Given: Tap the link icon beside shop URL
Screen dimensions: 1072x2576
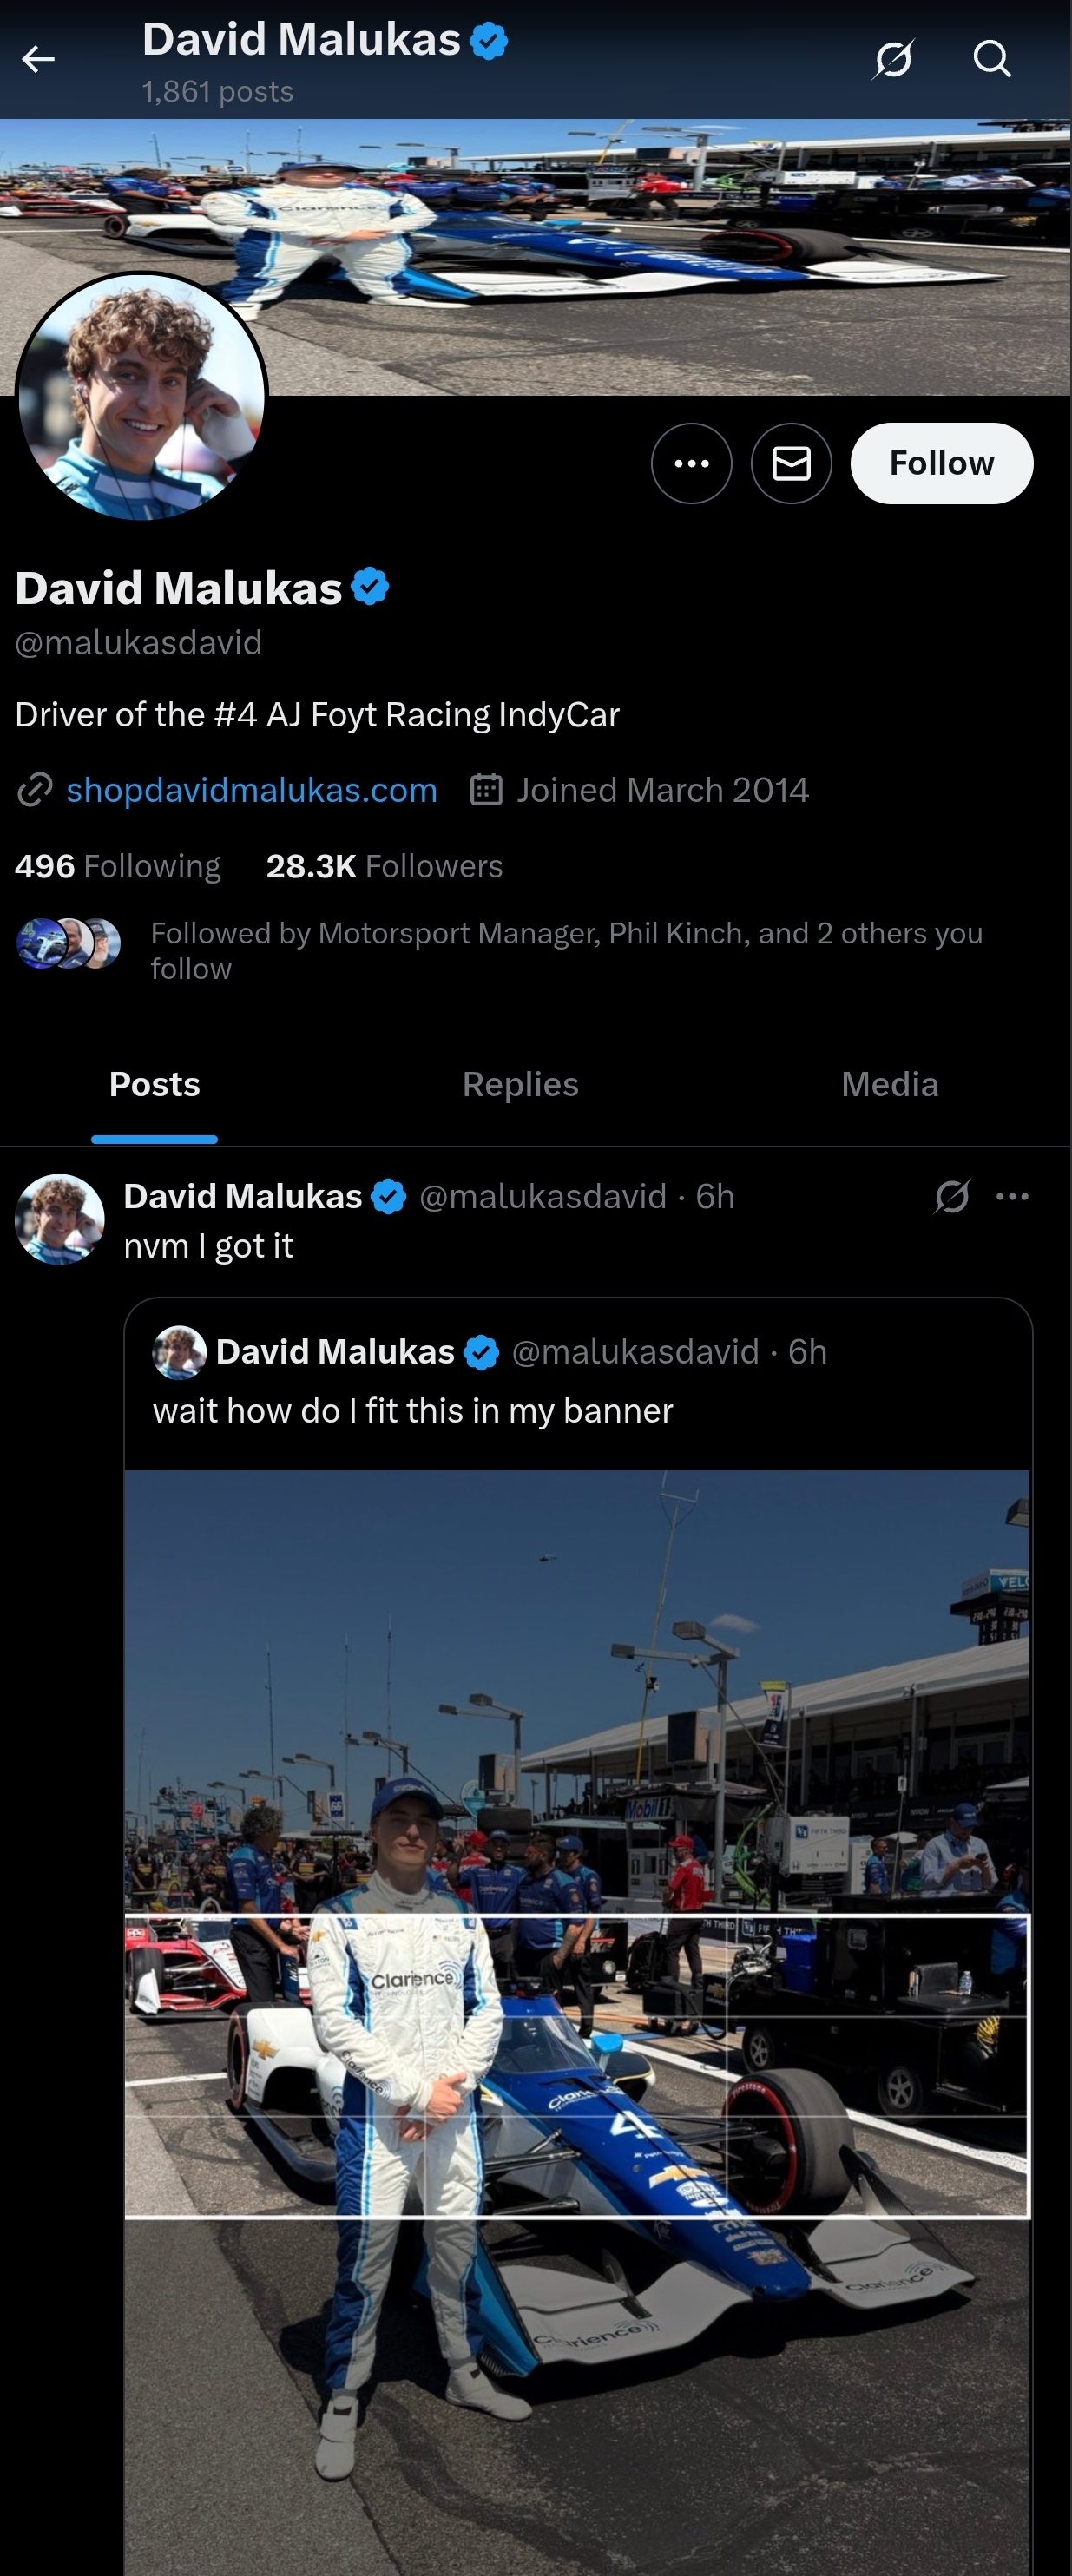Looking at the screenshot, I should click(x=34, y=790).
